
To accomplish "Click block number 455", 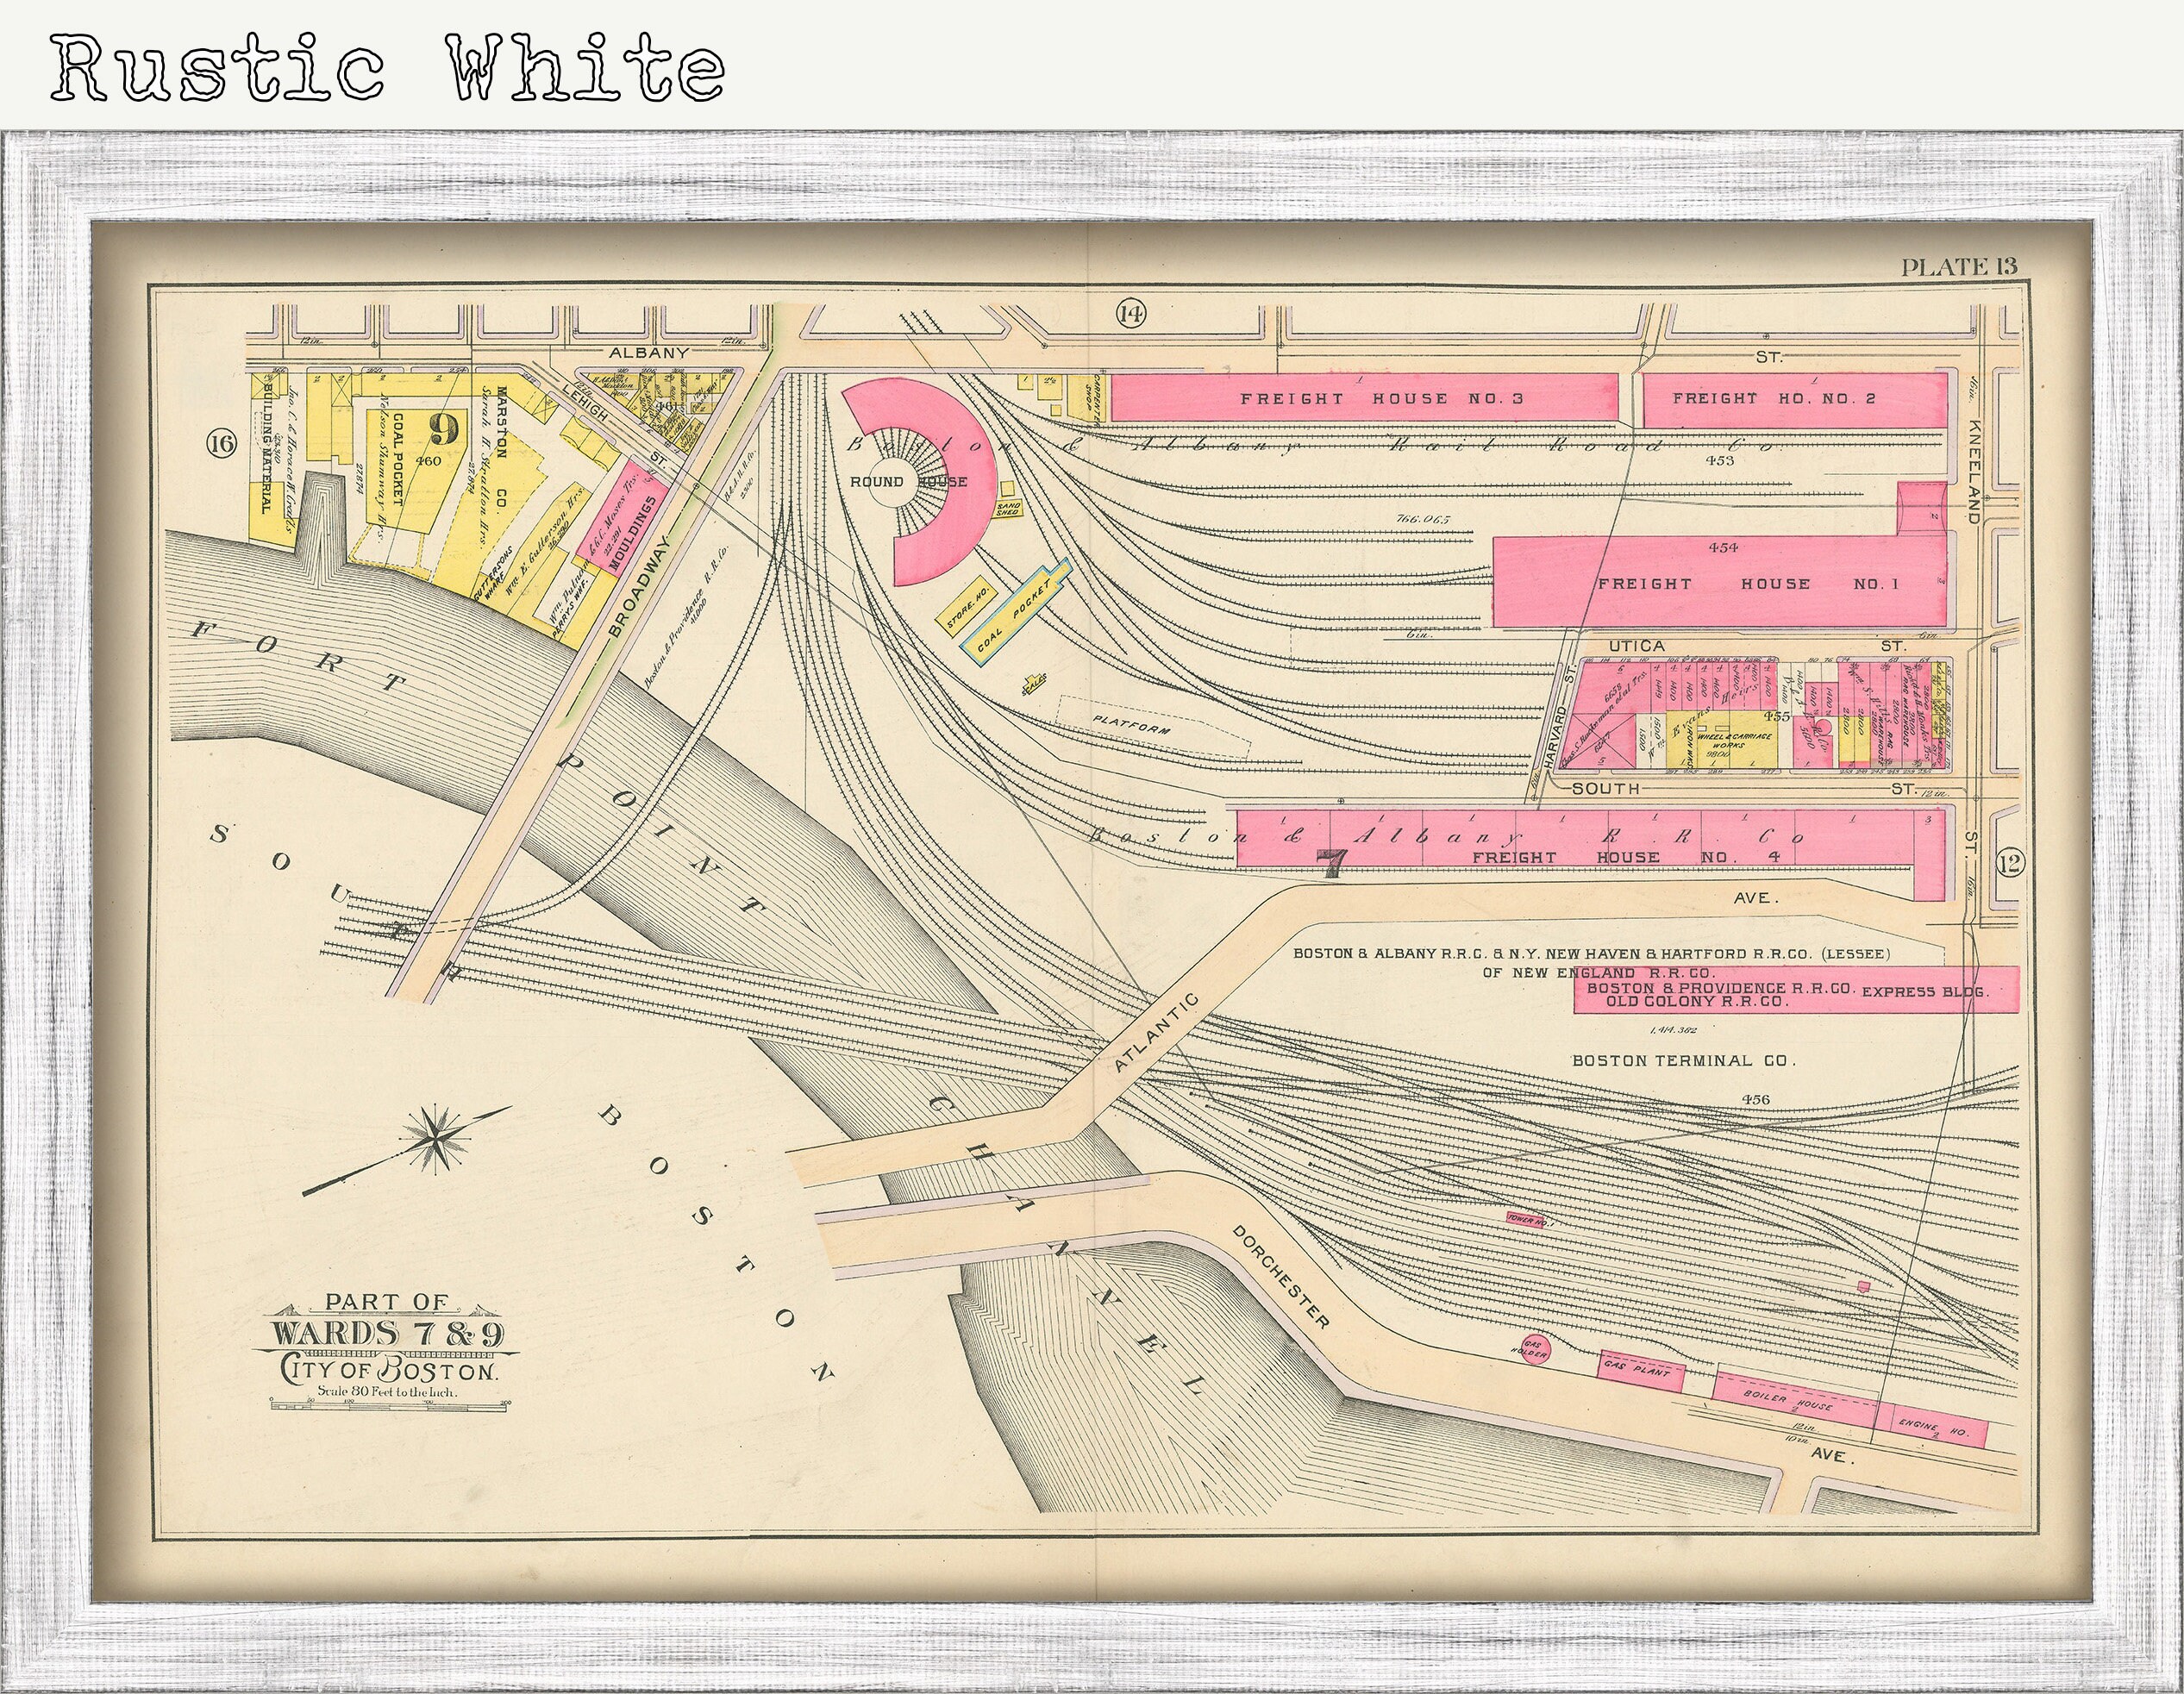I will [x=1776, y=716].
